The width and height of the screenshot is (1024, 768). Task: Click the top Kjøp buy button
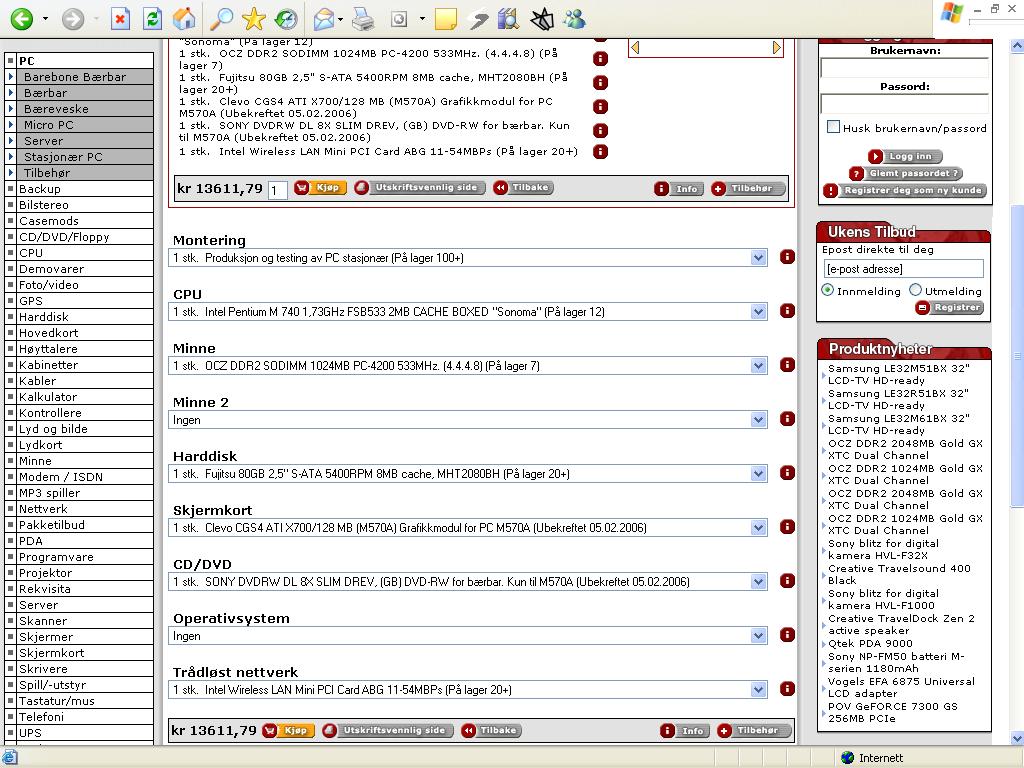pyautogui.click(x=320, y=188)
